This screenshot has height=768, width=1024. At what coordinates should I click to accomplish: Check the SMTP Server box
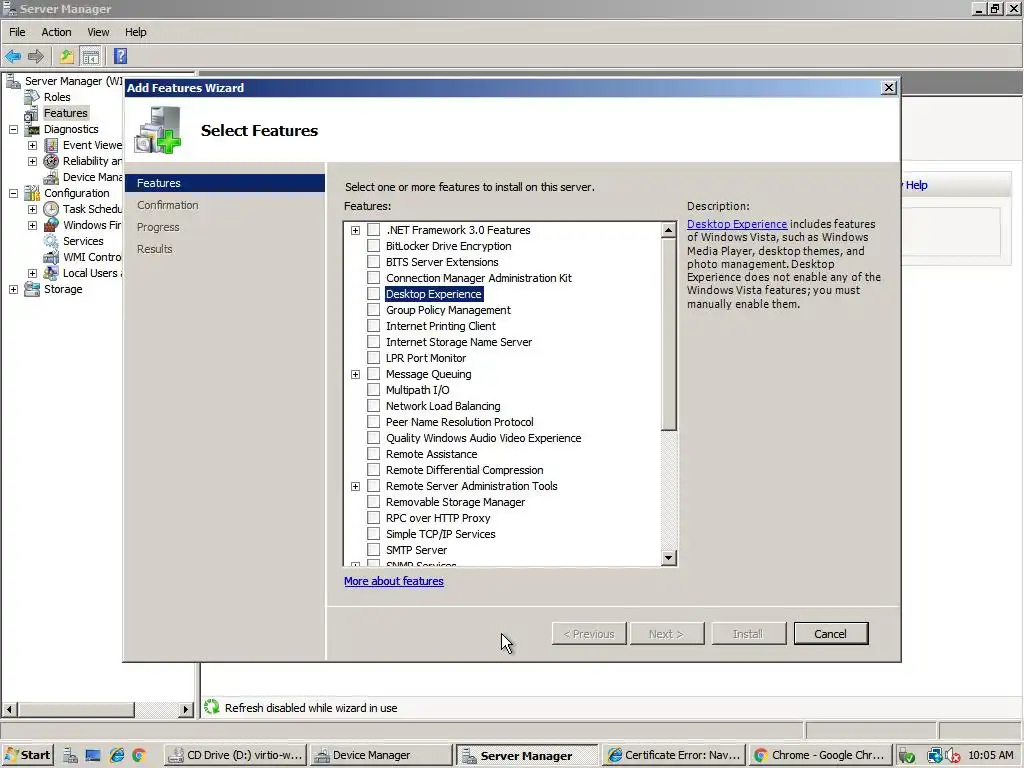click(374, 550)
